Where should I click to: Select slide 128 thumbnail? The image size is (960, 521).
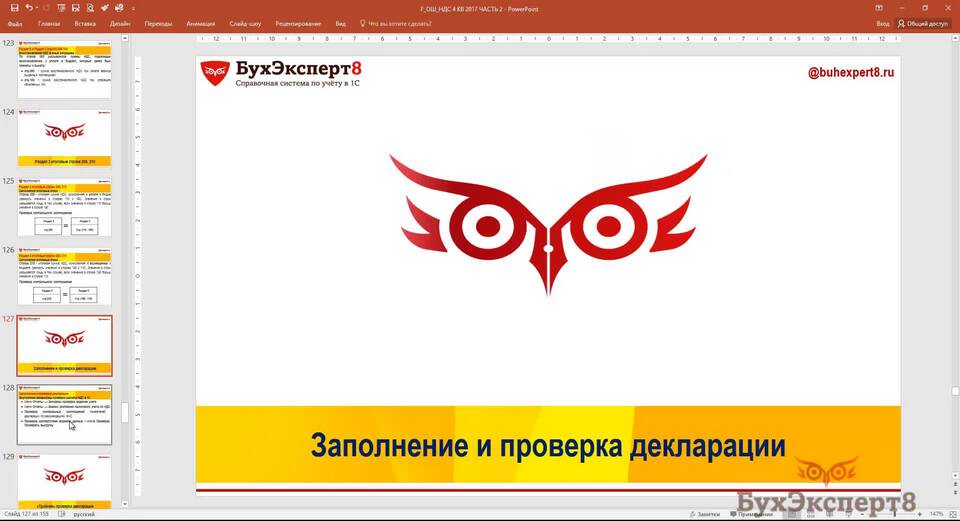[x=64, y=414]
